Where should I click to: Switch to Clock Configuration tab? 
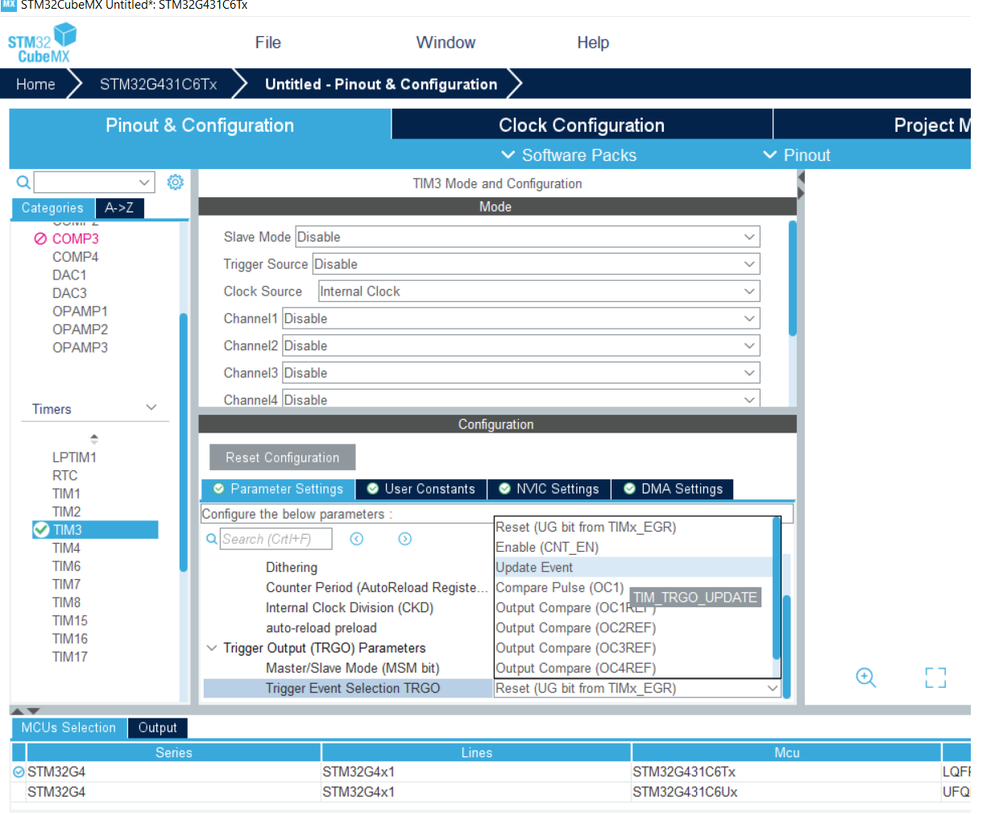pyautogui.click(x=582, y=125)
